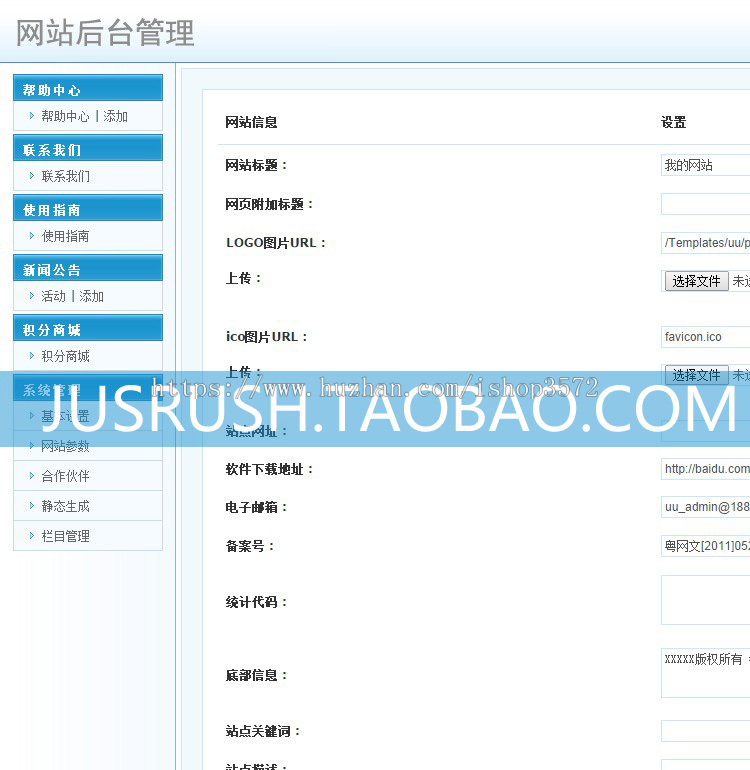This screenshot has height=770, width=750.
Task: Open the 积分商城 sidebar link
Action: point(65,356)
